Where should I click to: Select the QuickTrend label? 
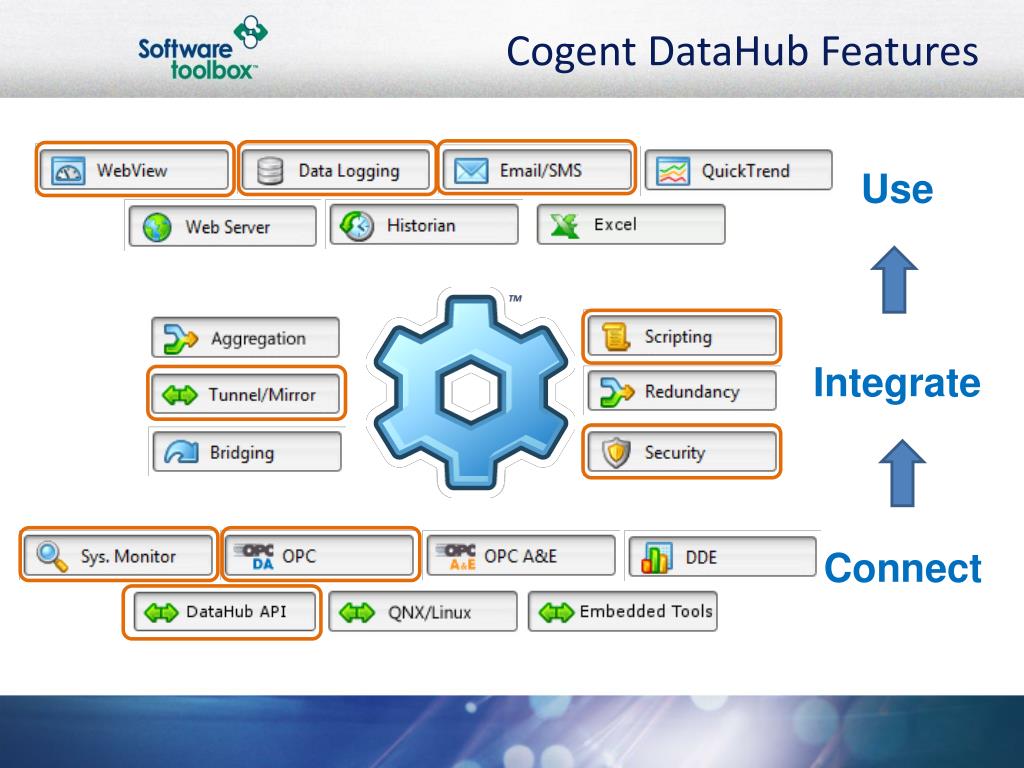[745, 171]
